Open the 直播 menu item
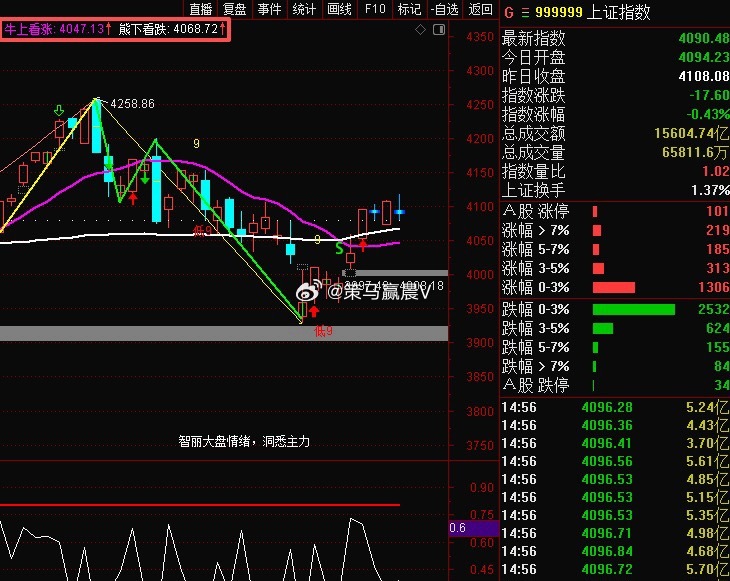 tap(201, 9)
